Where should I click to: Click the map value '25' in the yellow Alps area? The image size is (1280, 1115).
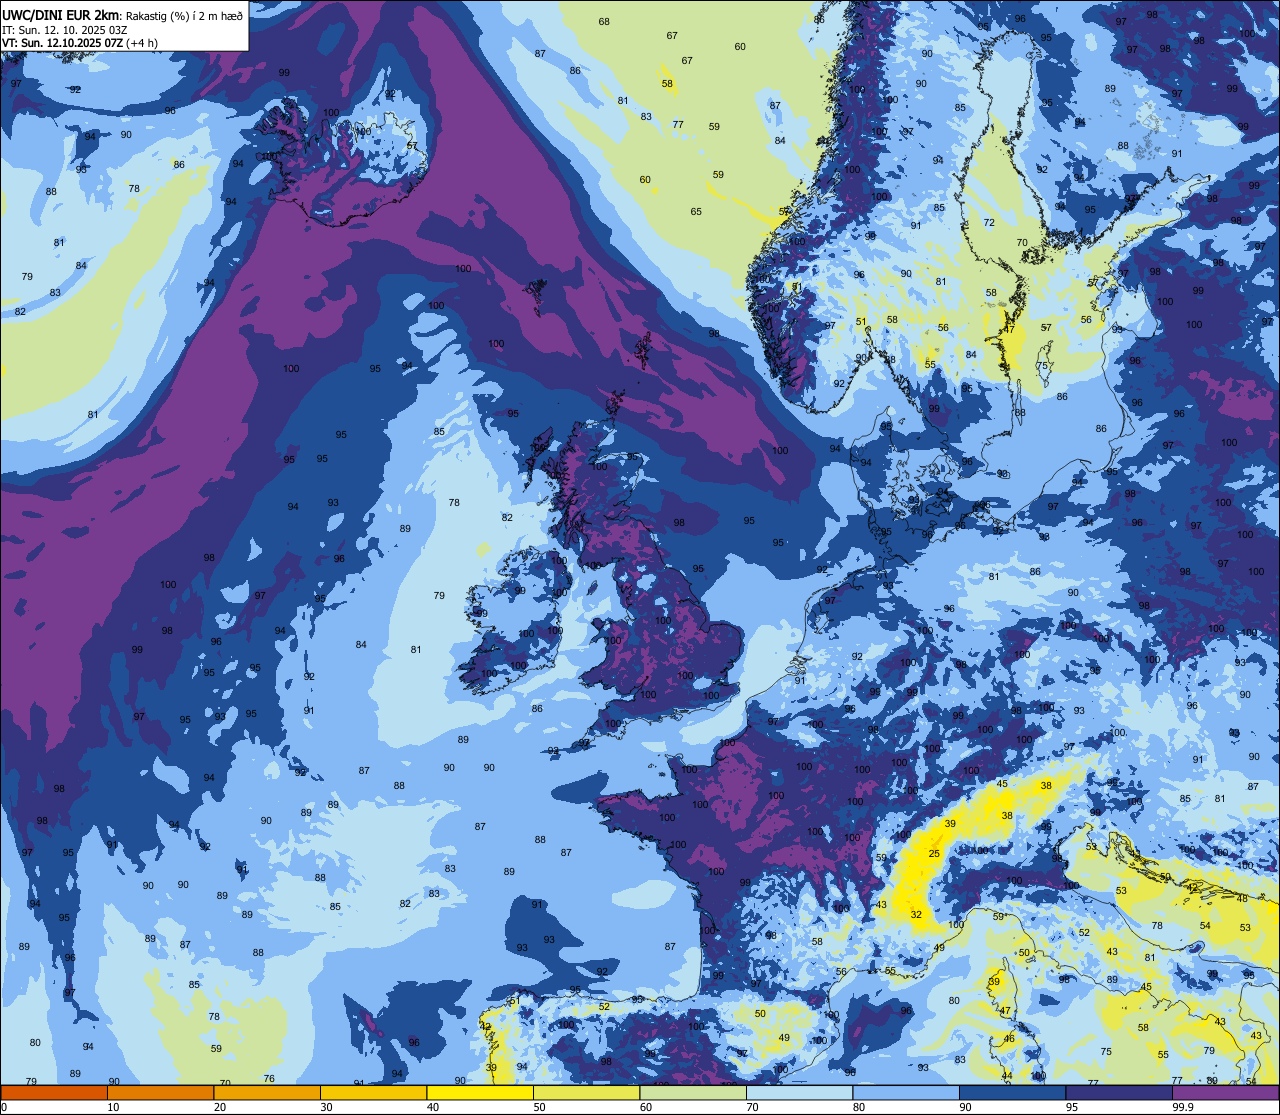coord(934,854)
